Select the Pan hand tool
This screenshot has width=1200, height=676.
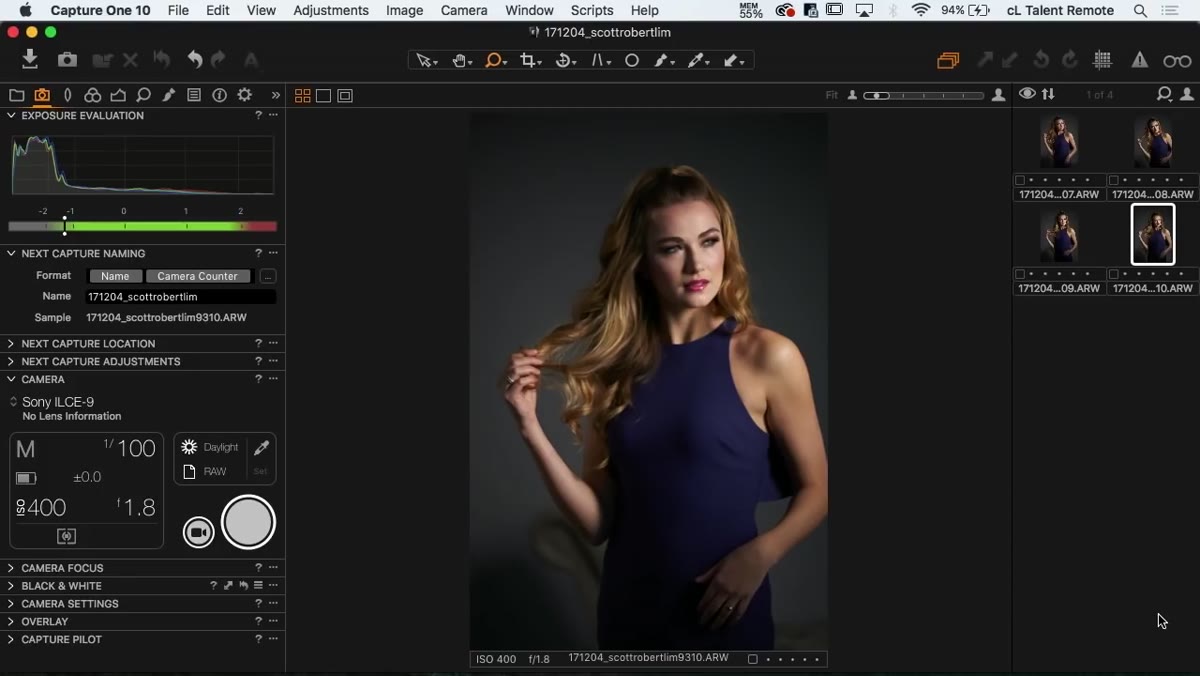tap(461, 61)
